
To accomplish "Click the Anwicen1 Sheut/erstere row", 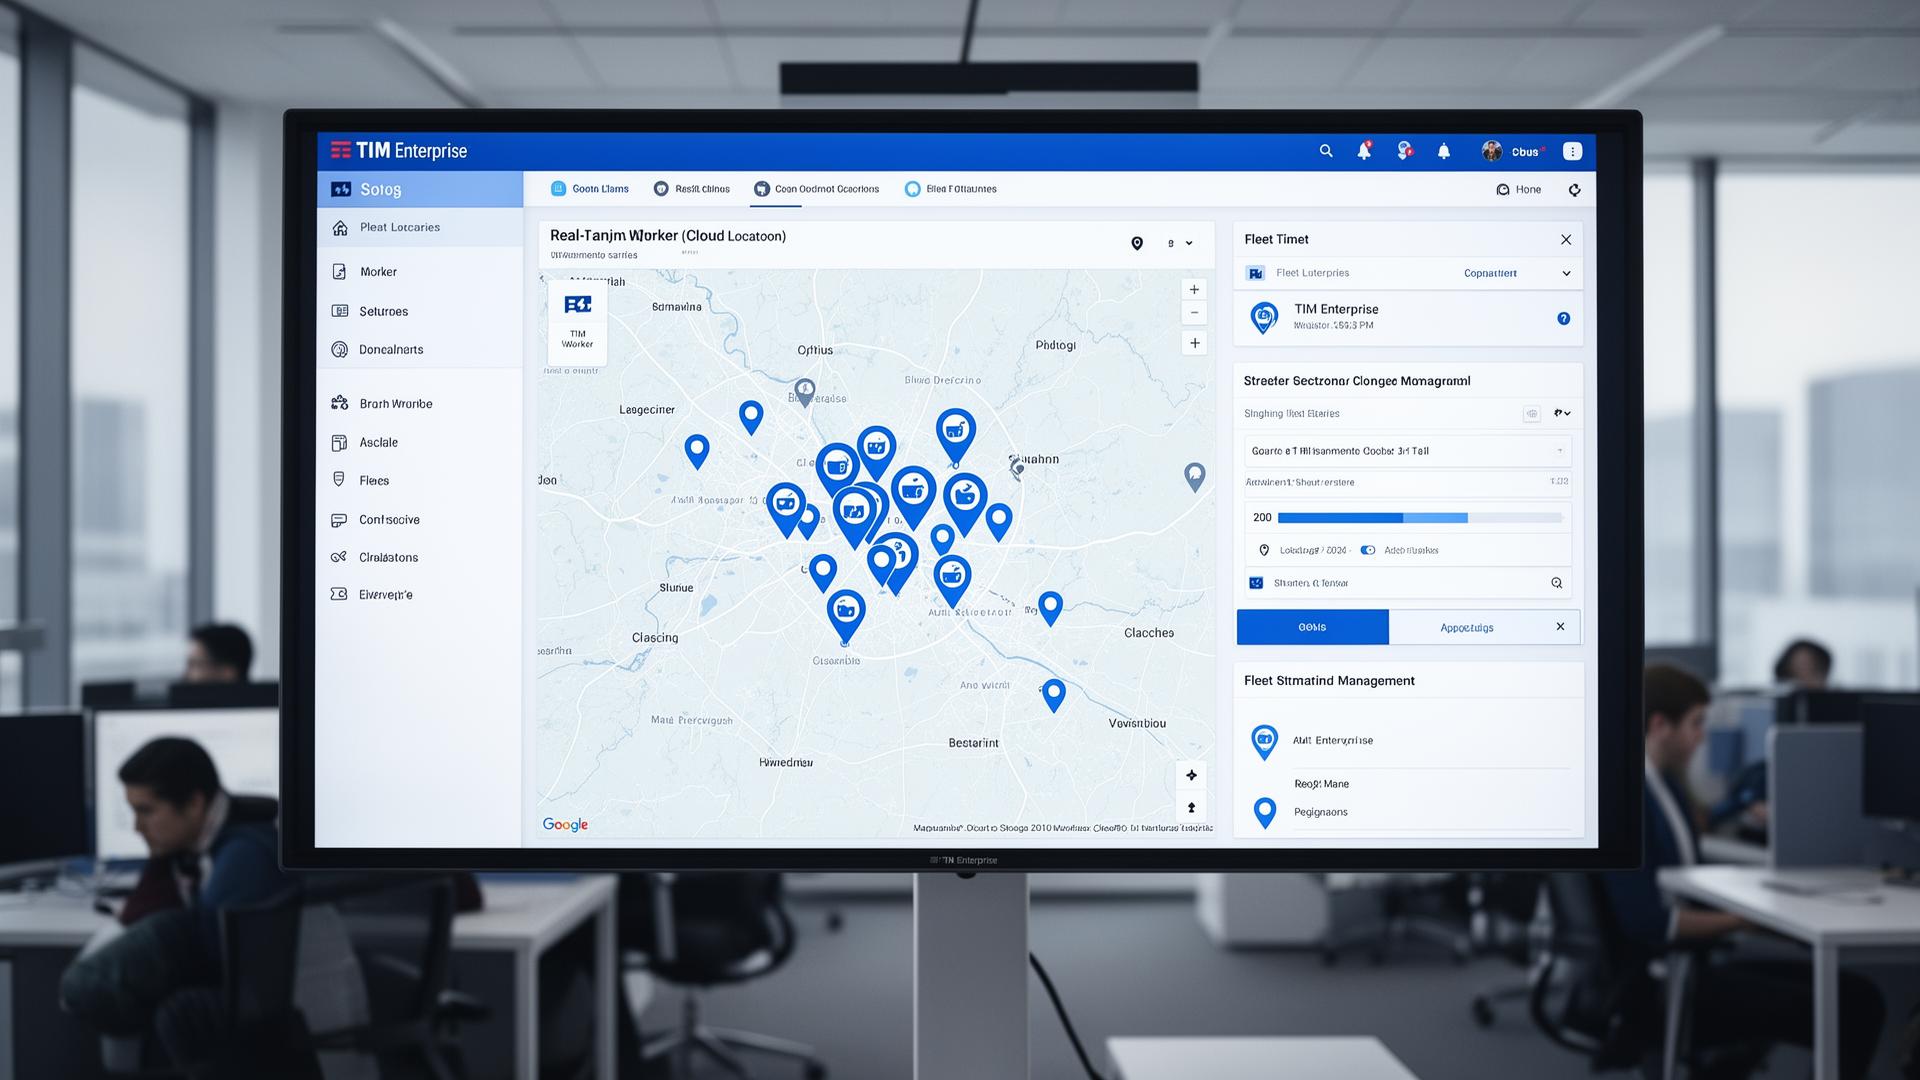I will (1408, 483).
